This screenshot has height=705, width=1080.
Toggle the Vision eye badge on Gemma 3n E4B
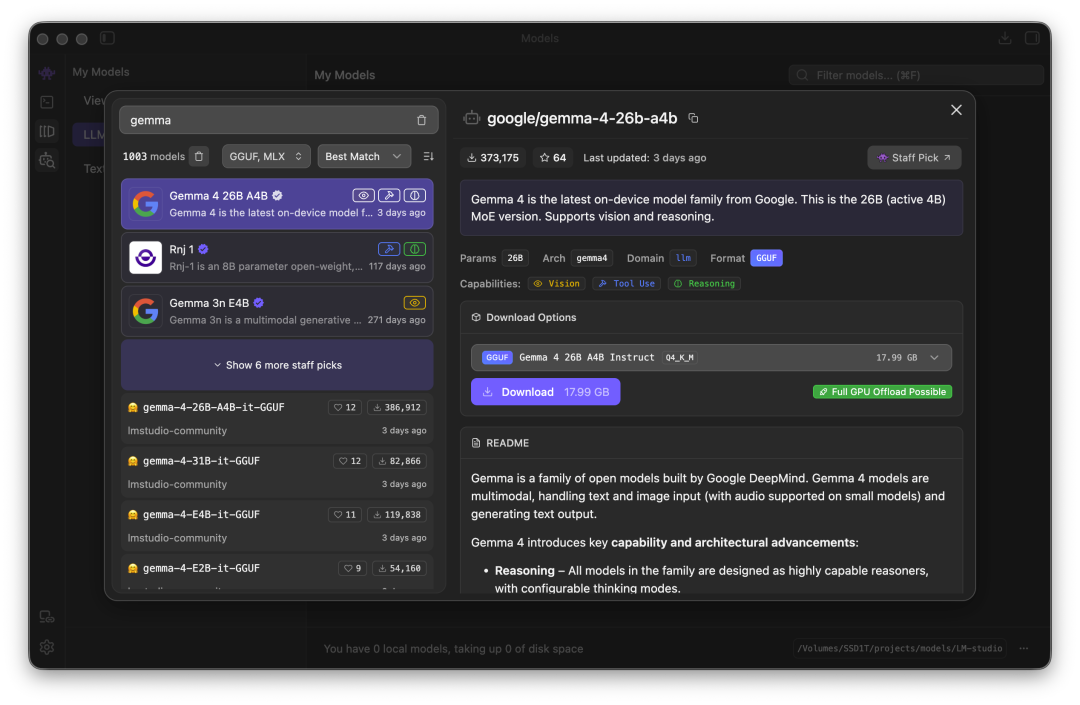(x=414, y=302)
